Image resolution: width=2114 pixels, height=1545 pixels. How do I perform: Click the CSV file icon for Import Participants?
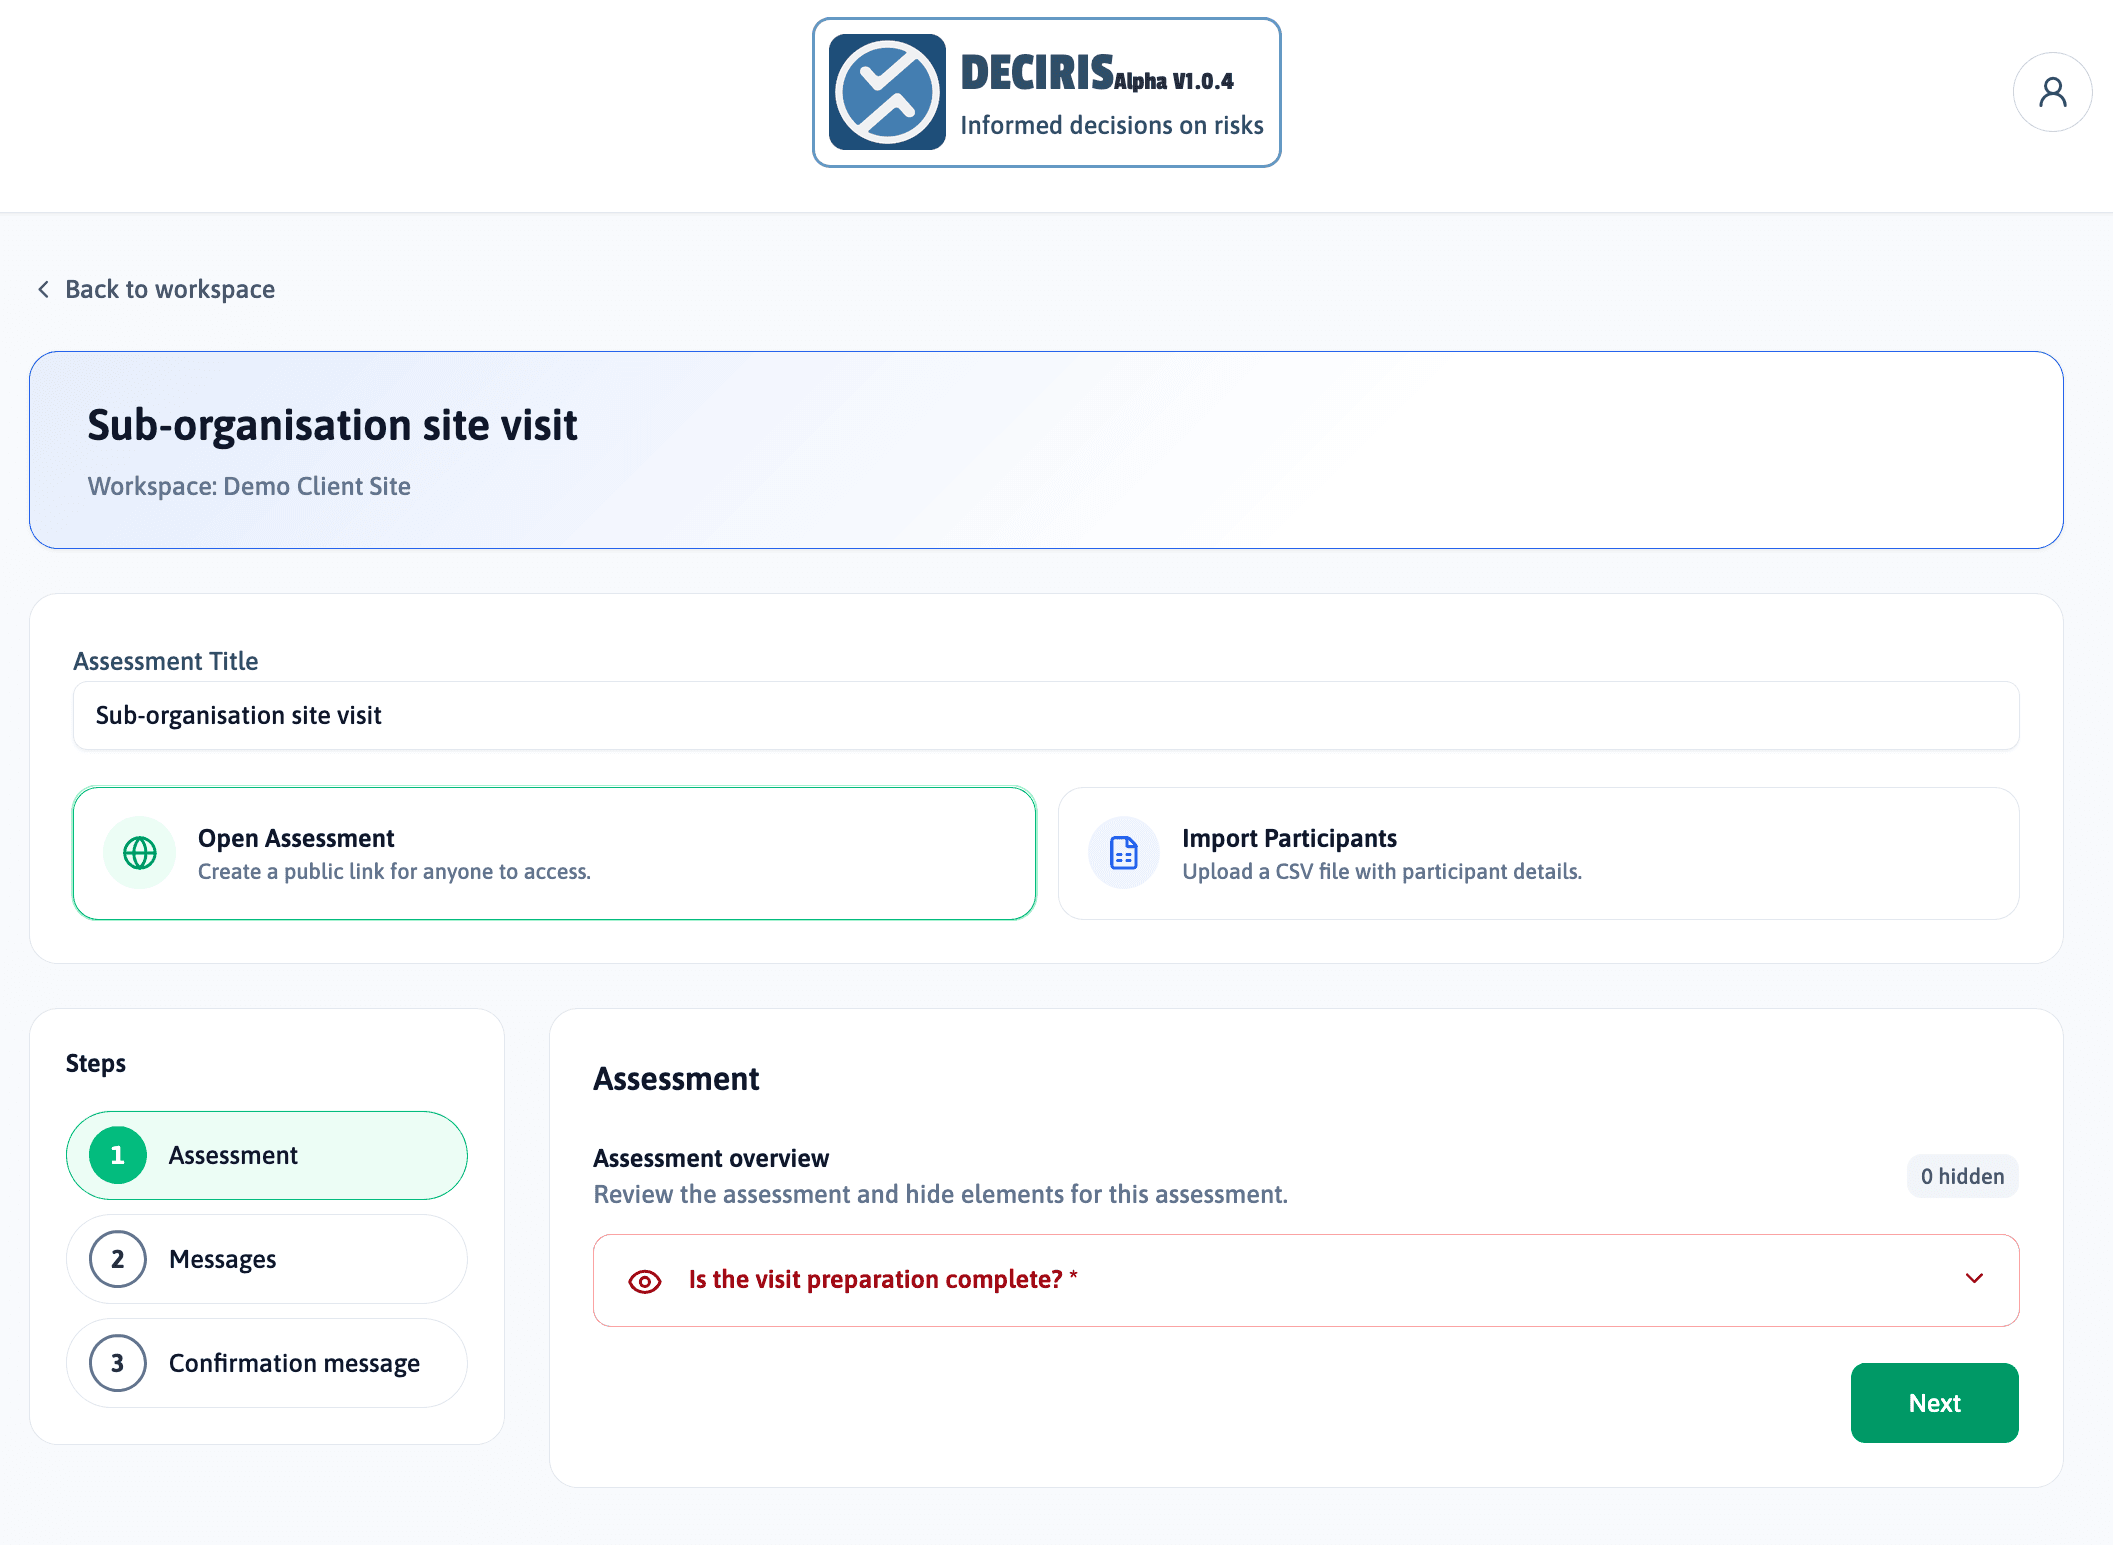[1124, 853]
